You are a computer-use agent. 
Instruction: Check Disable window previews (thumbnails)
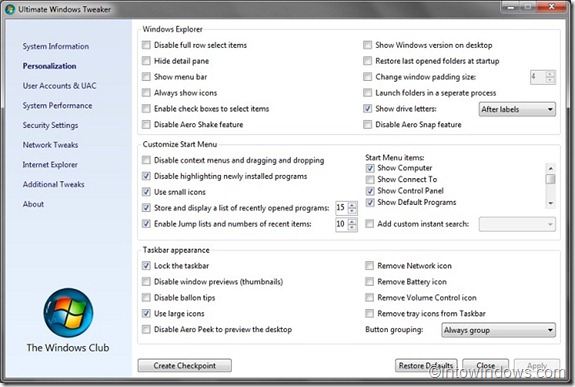146,282
